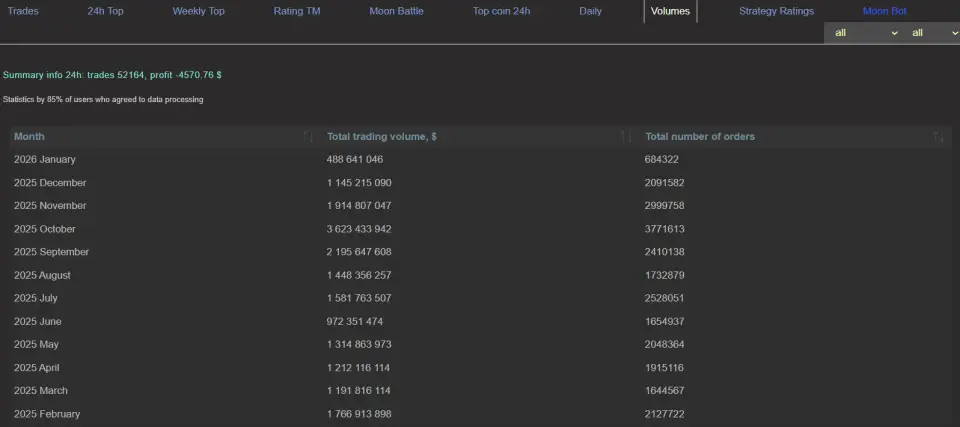Sort by Total number of orders header
This screenshot has width=960, height=427.
pos(700,137)
